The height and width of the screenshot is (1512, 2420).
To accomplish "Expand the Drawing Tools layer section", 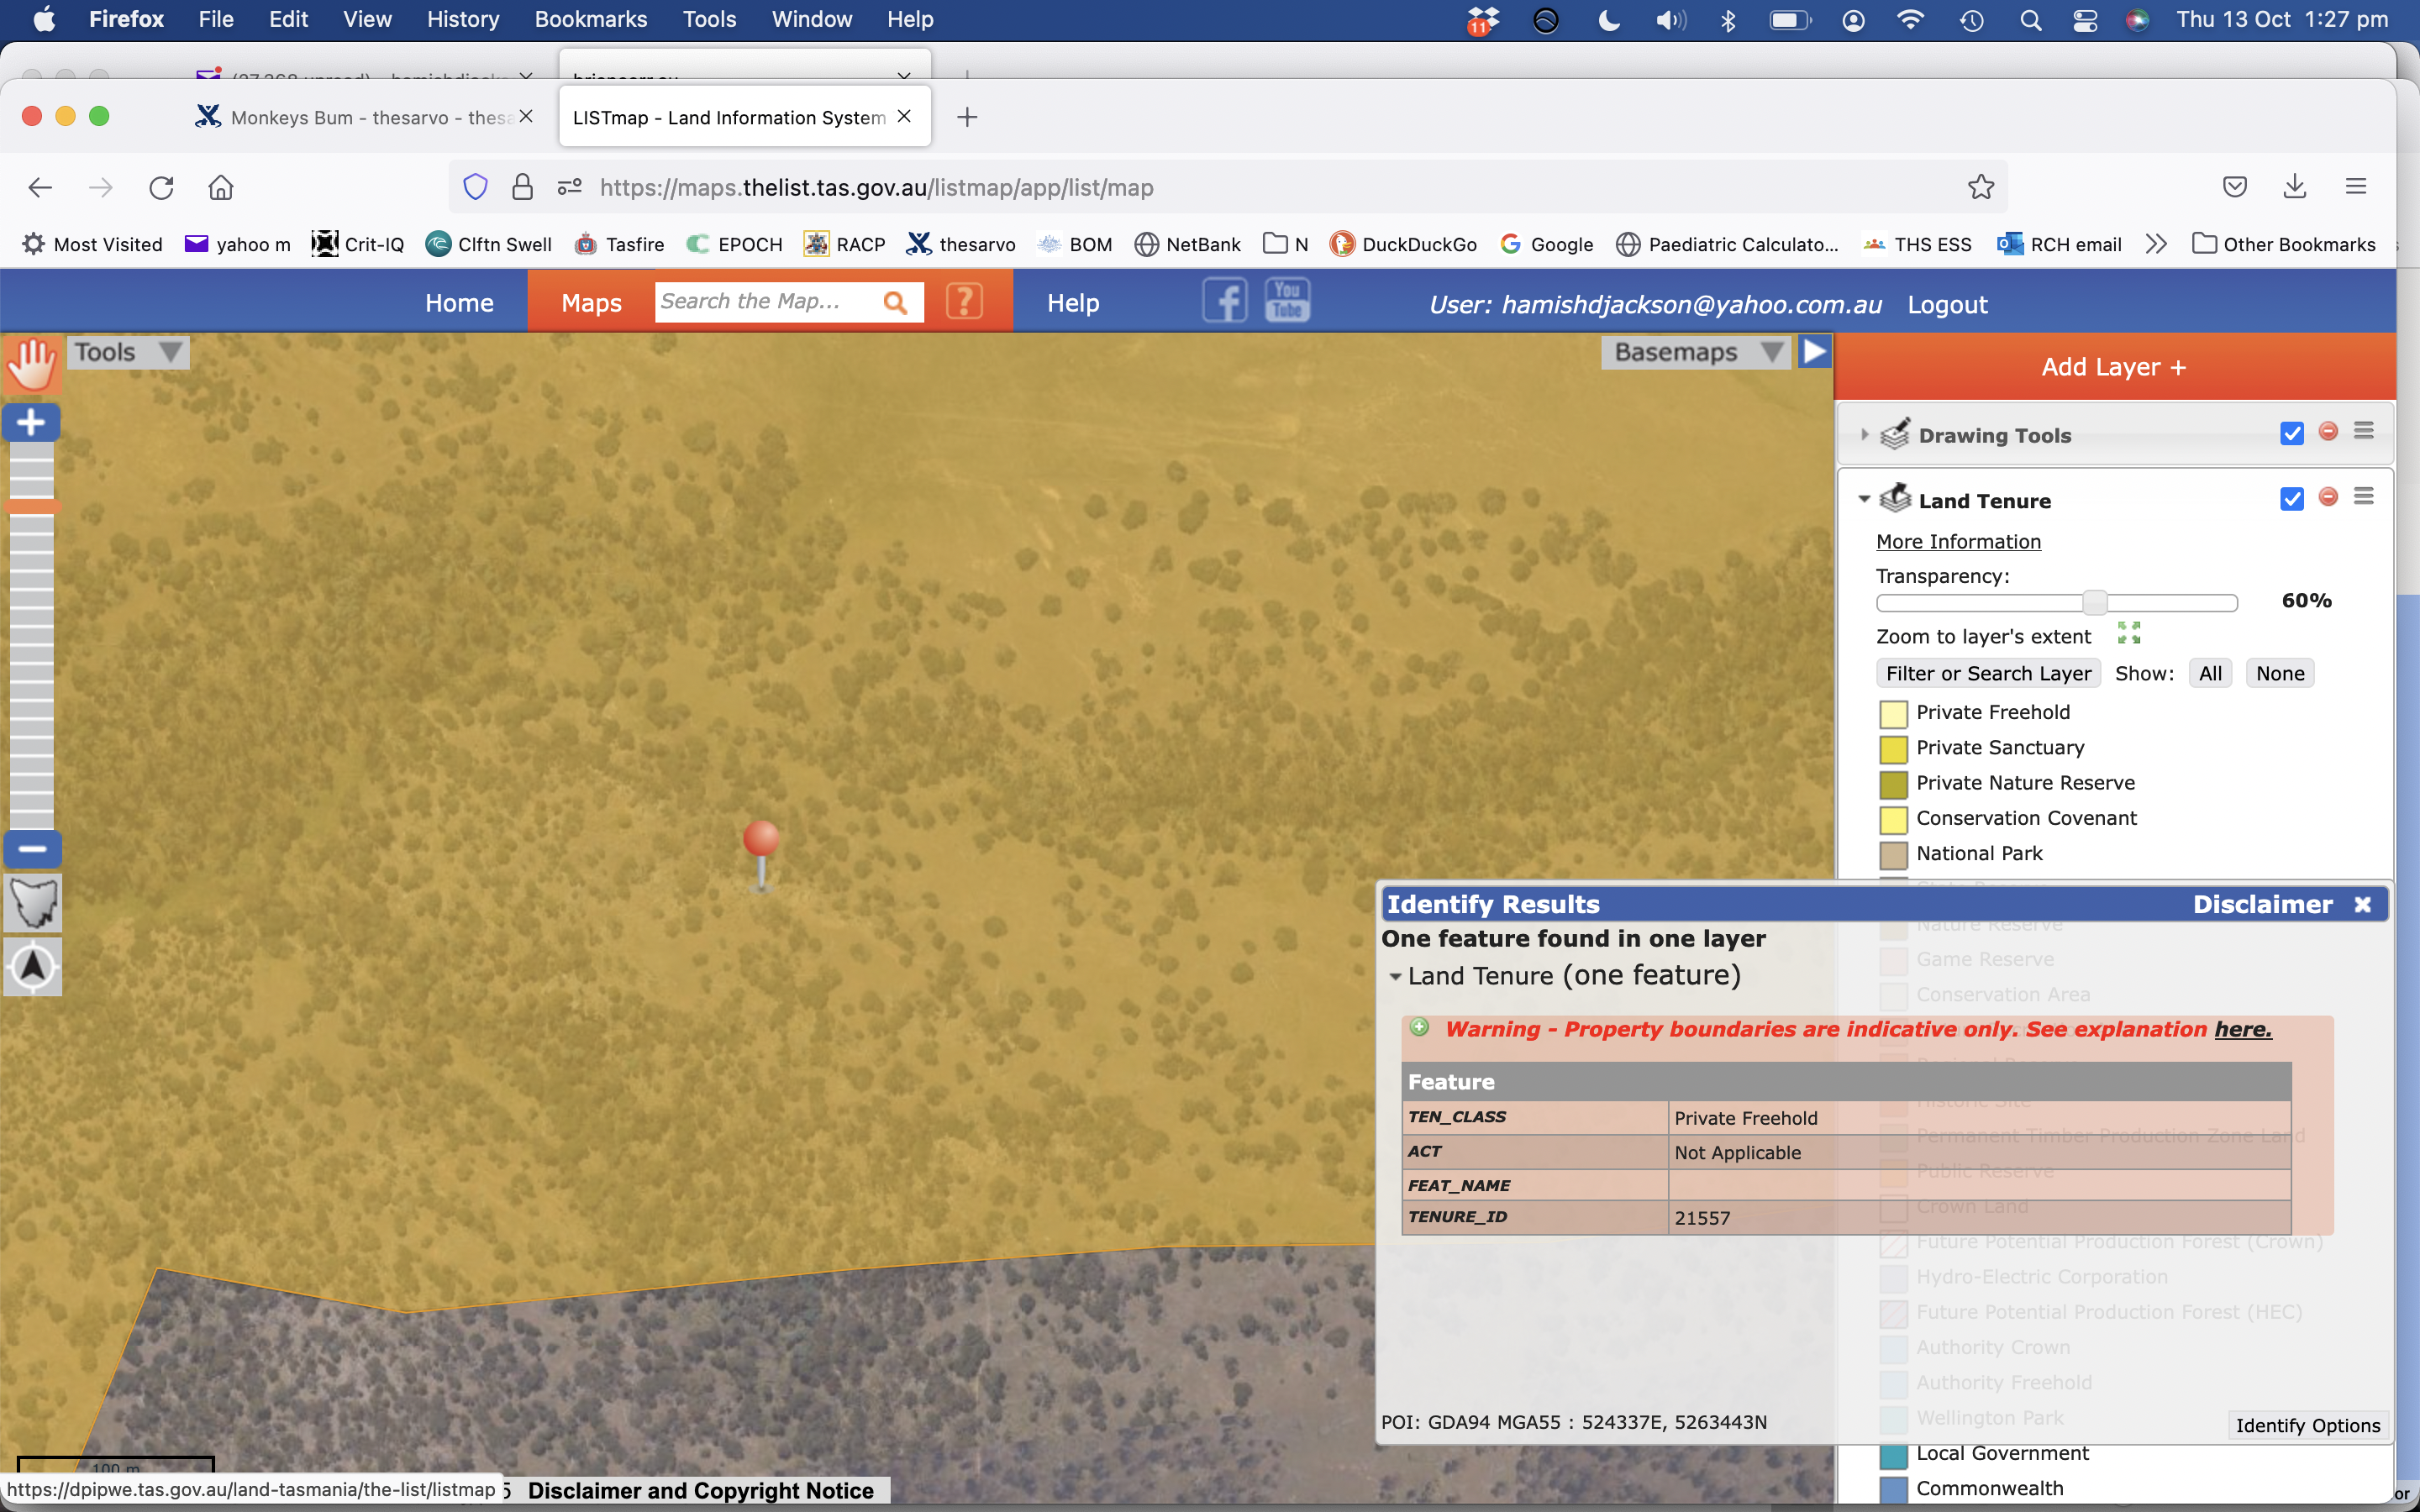I will (1864, 435).
